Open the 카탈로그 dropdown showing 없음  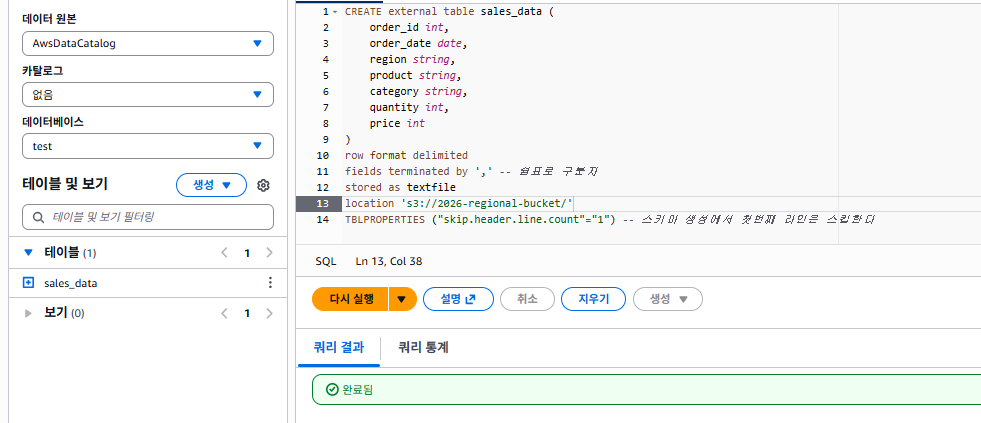(148, 94)
